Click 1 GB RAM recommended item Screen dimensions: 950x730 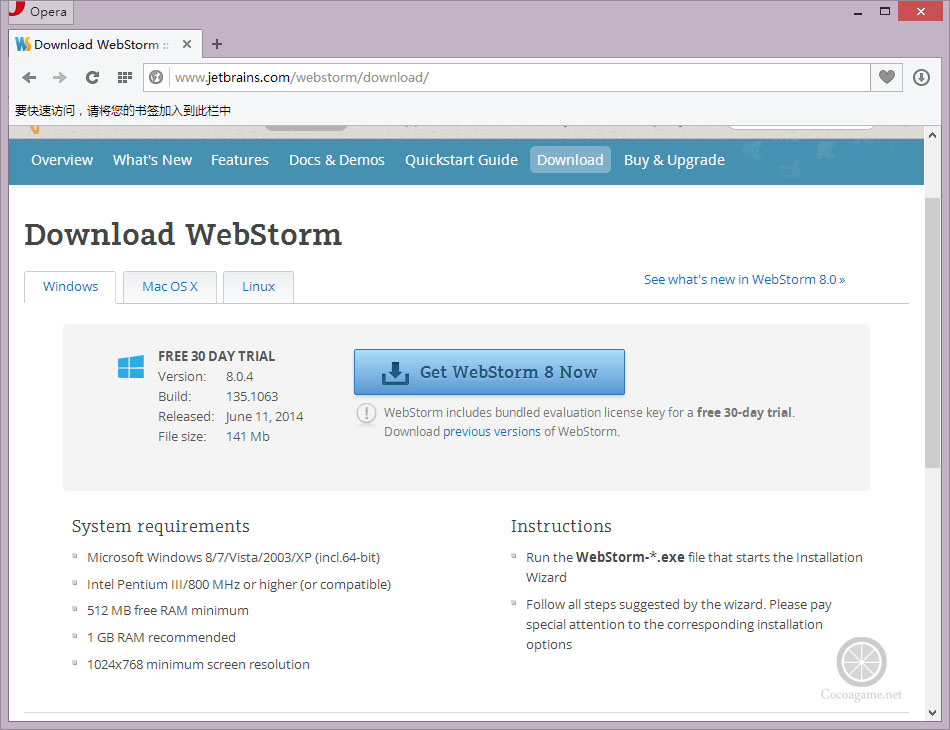(x=161, y=637)
